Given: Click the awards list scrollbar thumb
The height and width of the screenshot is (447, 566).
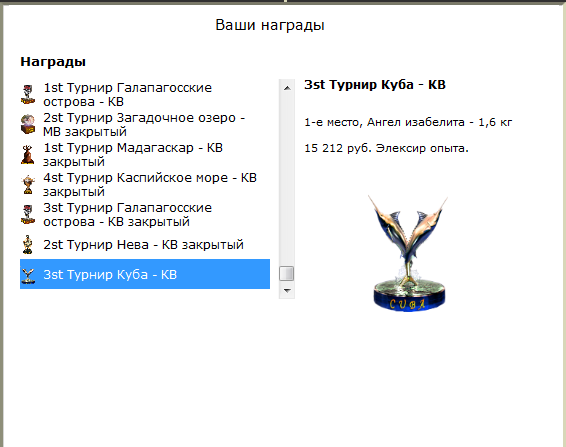Looking at the screenshot, I should coord(287,273).
